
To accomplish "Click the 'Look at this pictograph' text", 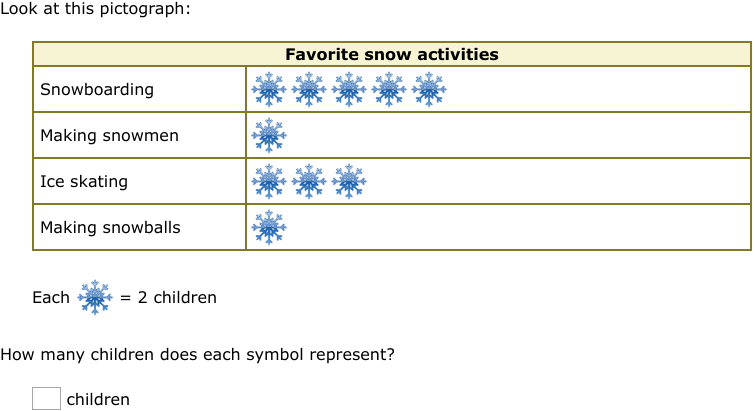I will click(x=95, y=9).
